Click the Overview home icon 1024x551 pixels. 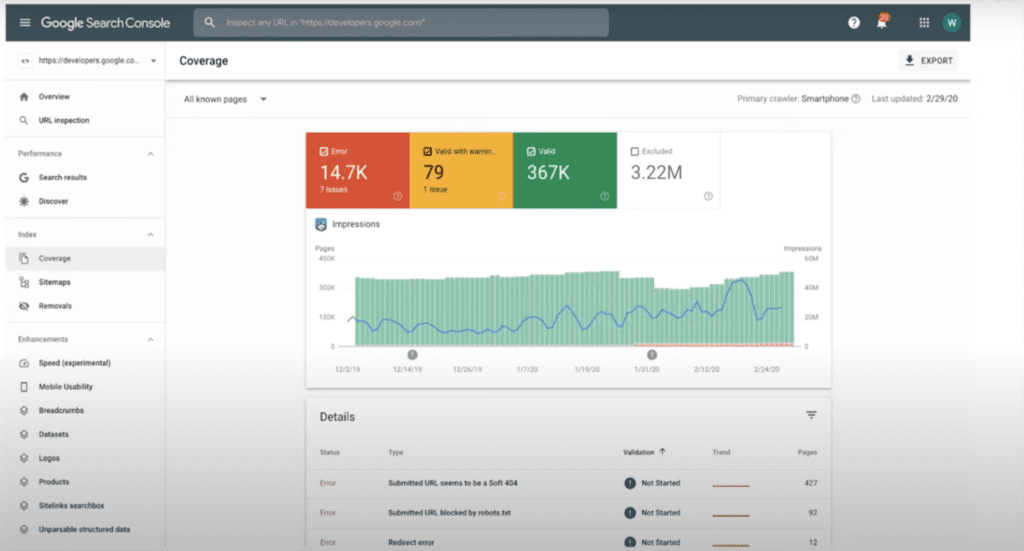[x=24, y=97]
